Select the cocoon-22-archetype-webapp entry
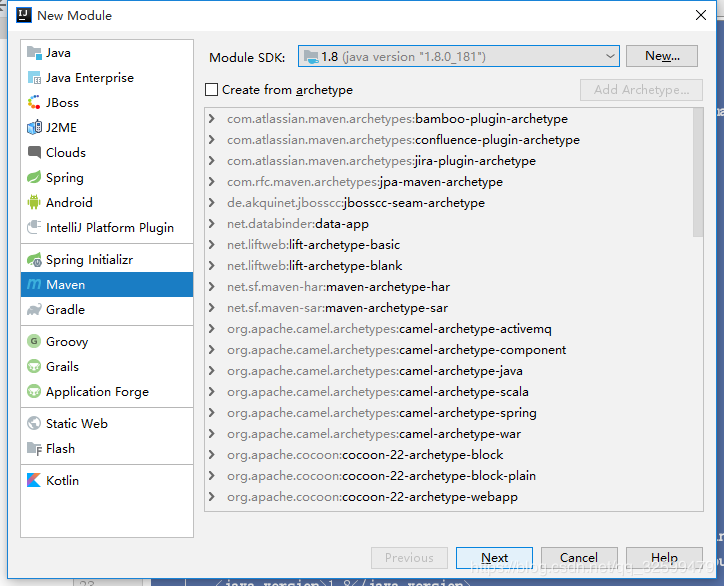724x586 pixels. (x=372, y=497)
